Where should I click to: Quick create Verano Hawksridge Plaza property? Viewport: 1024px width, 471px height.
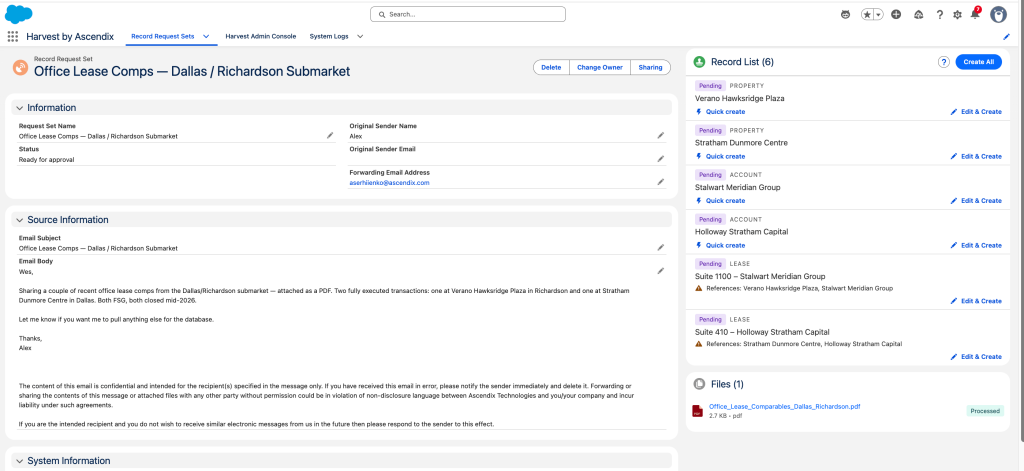[720, 112]
